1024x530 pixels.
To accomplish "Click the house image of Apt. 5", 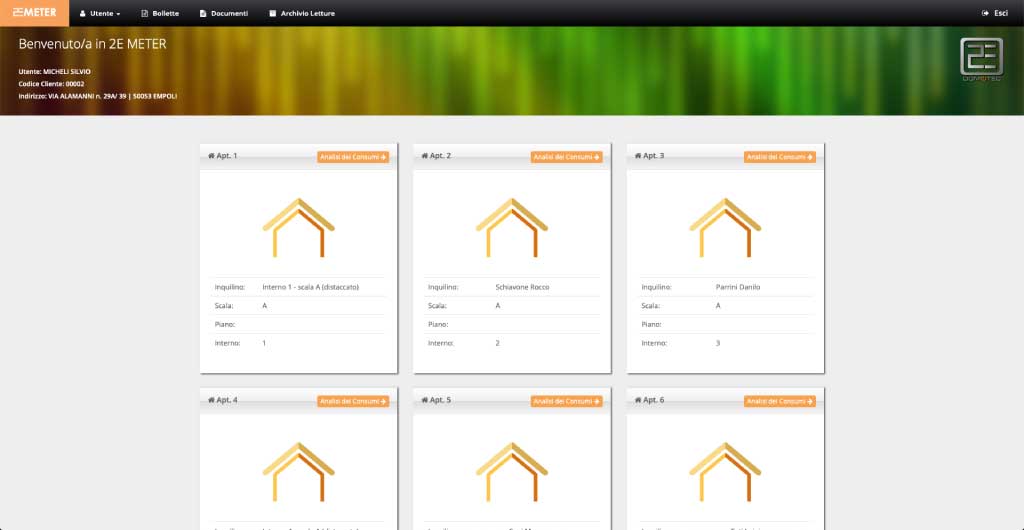I will point(512,471).
